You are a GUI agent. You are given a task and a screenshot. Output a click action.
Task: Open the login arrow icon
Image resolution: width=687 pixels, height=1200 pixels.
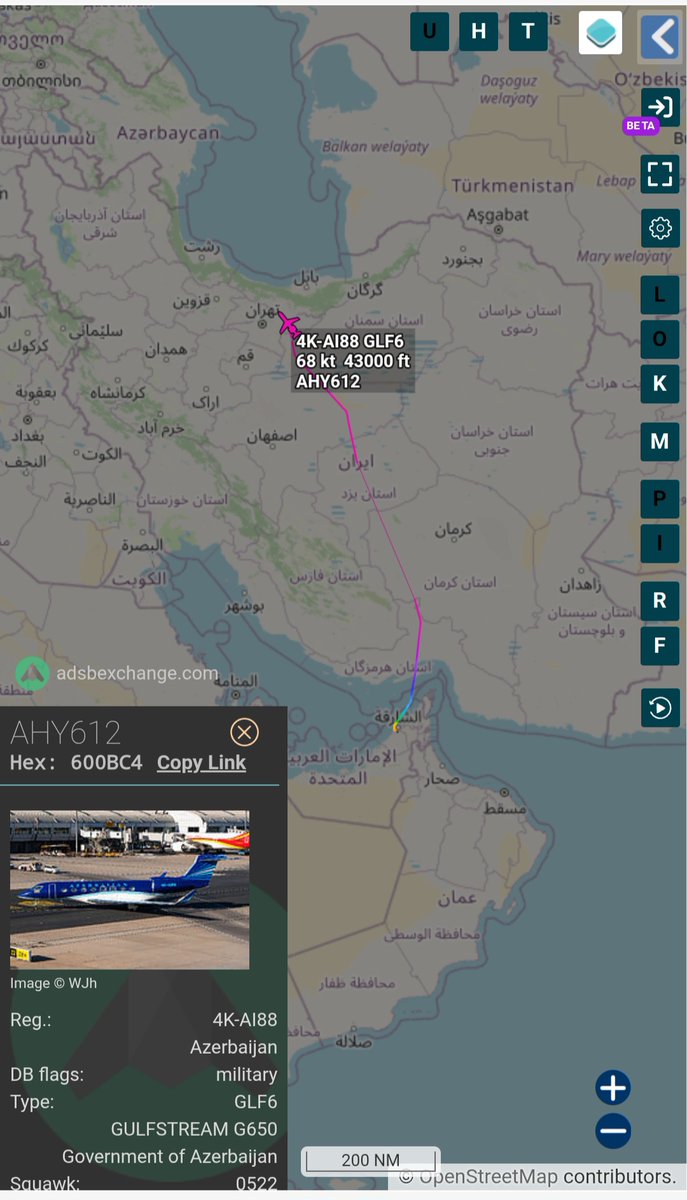click(x=660, y=107)
